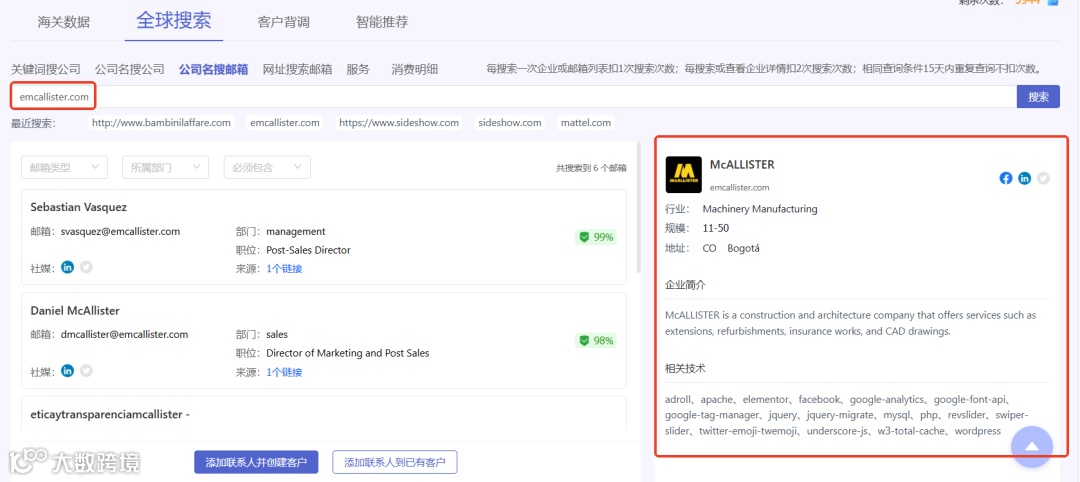Click the 搜索 button
The image size is (1080, 482).
pos(1038,97)
